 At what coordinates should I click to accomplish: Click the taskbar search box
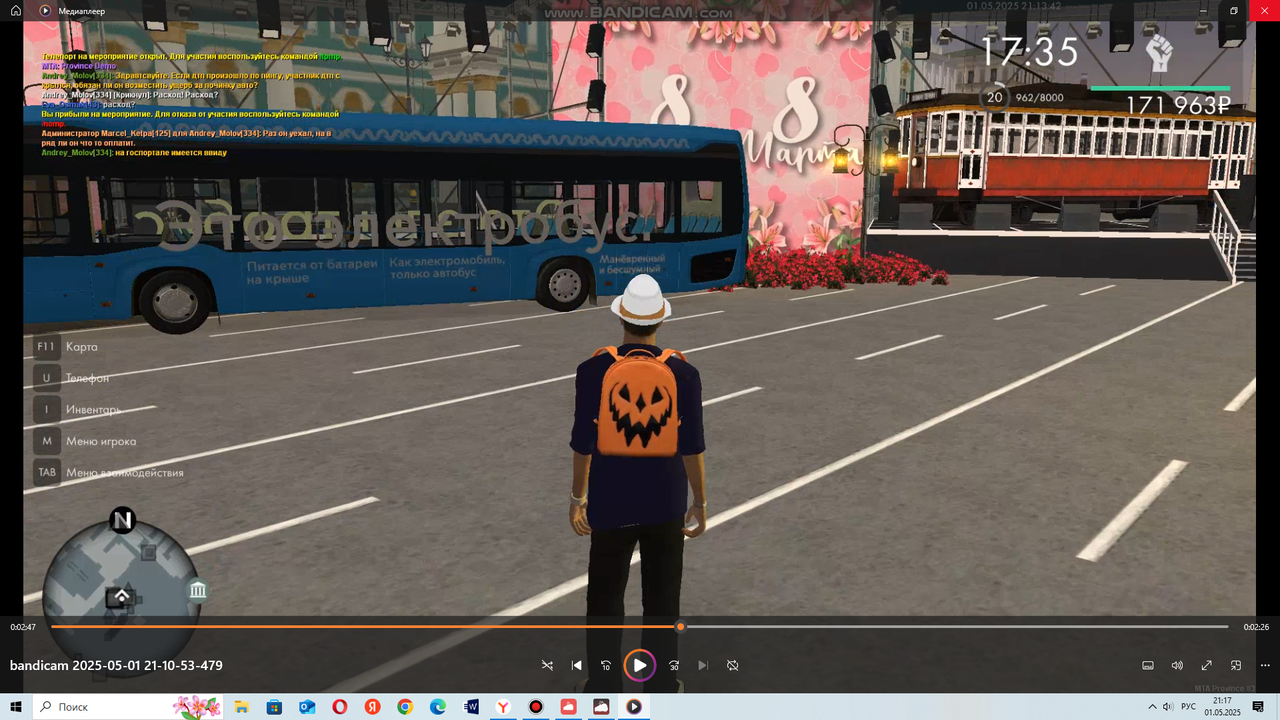coord(128,706)
